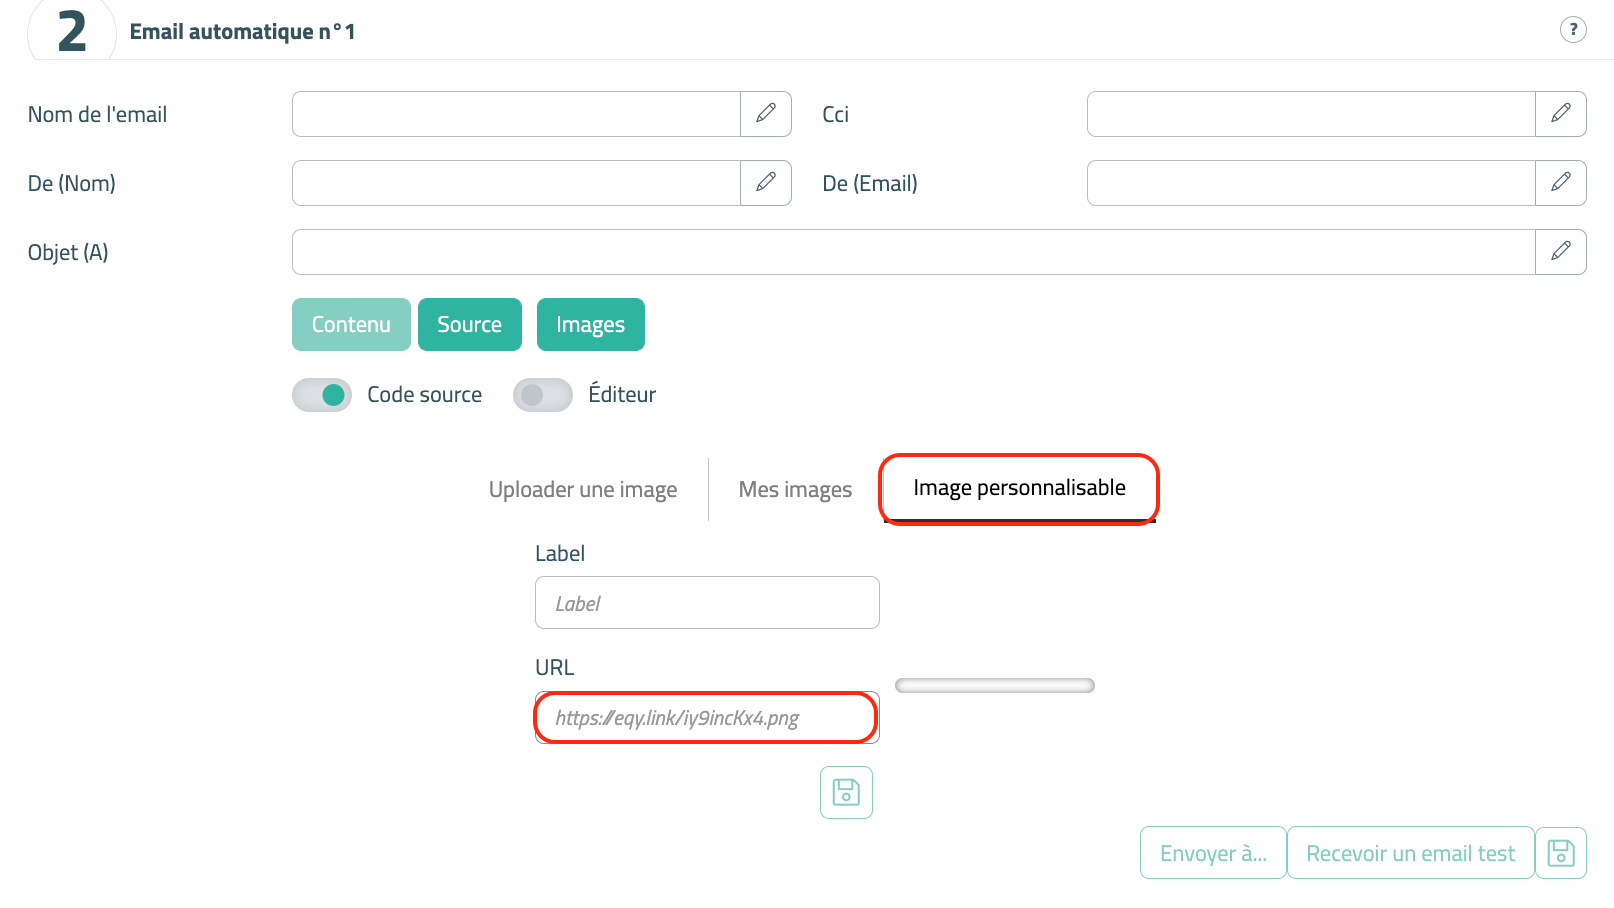Enable the Éditeur switch
This screenshot has height=908, width=1614.
[x=542, y=395]
